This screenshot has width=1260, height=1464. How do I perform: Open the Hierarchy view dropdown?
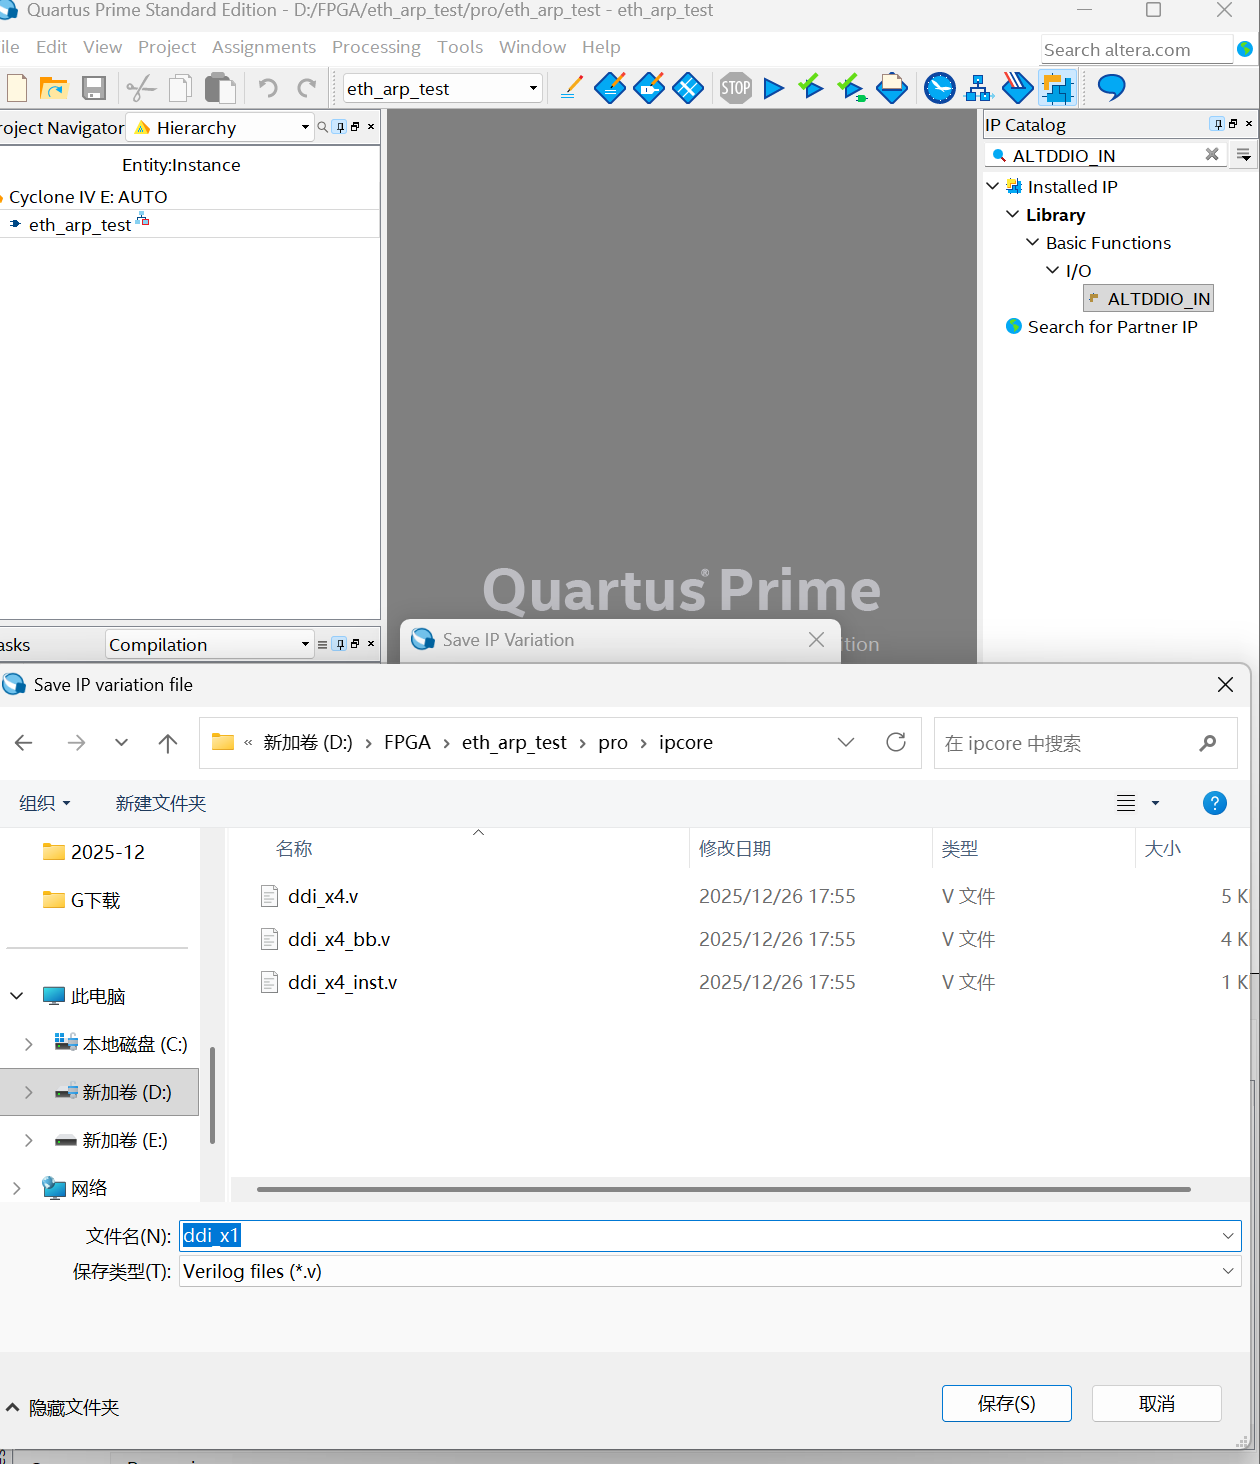(x=305, y=127)
